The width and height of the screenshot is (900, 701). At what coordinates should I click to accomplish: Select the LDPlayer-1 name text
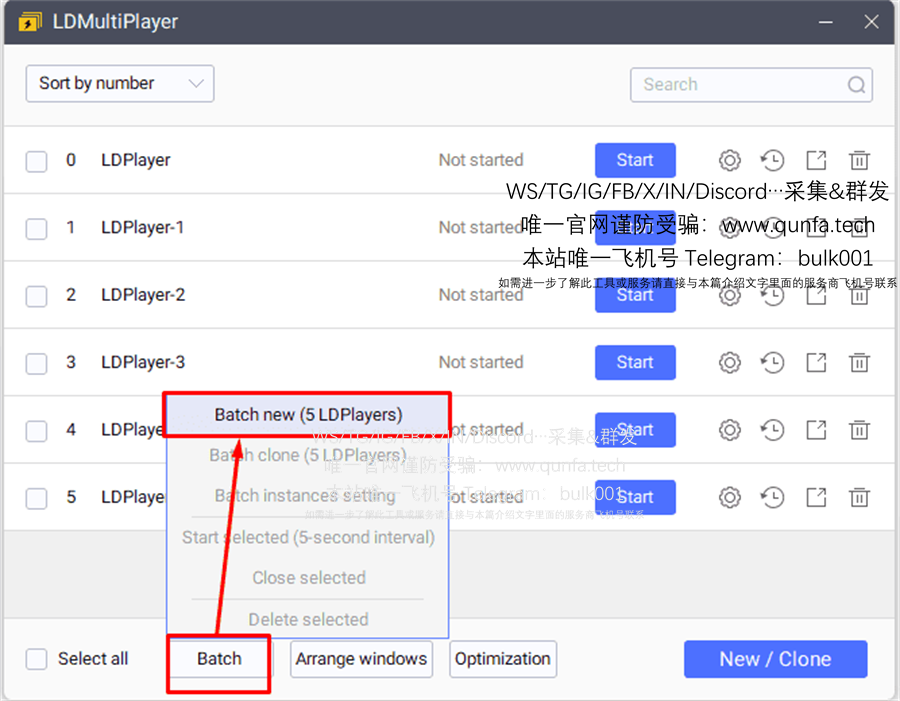click(x=142, y=228)
